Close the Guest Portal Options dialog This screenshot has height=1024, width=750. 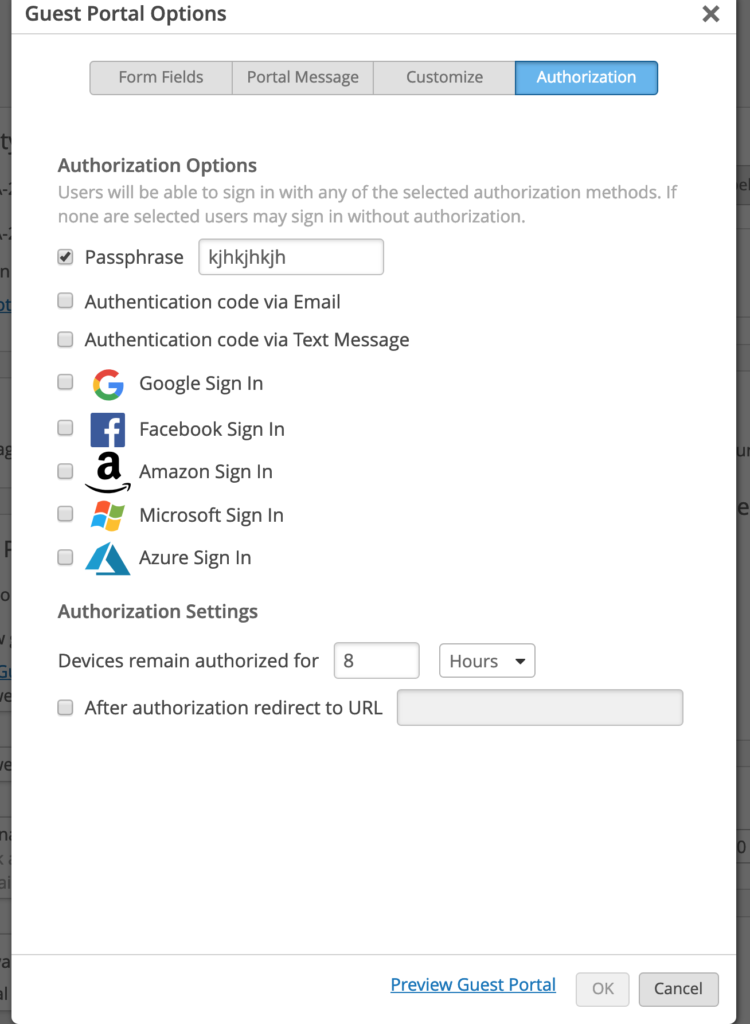[711, 14]
